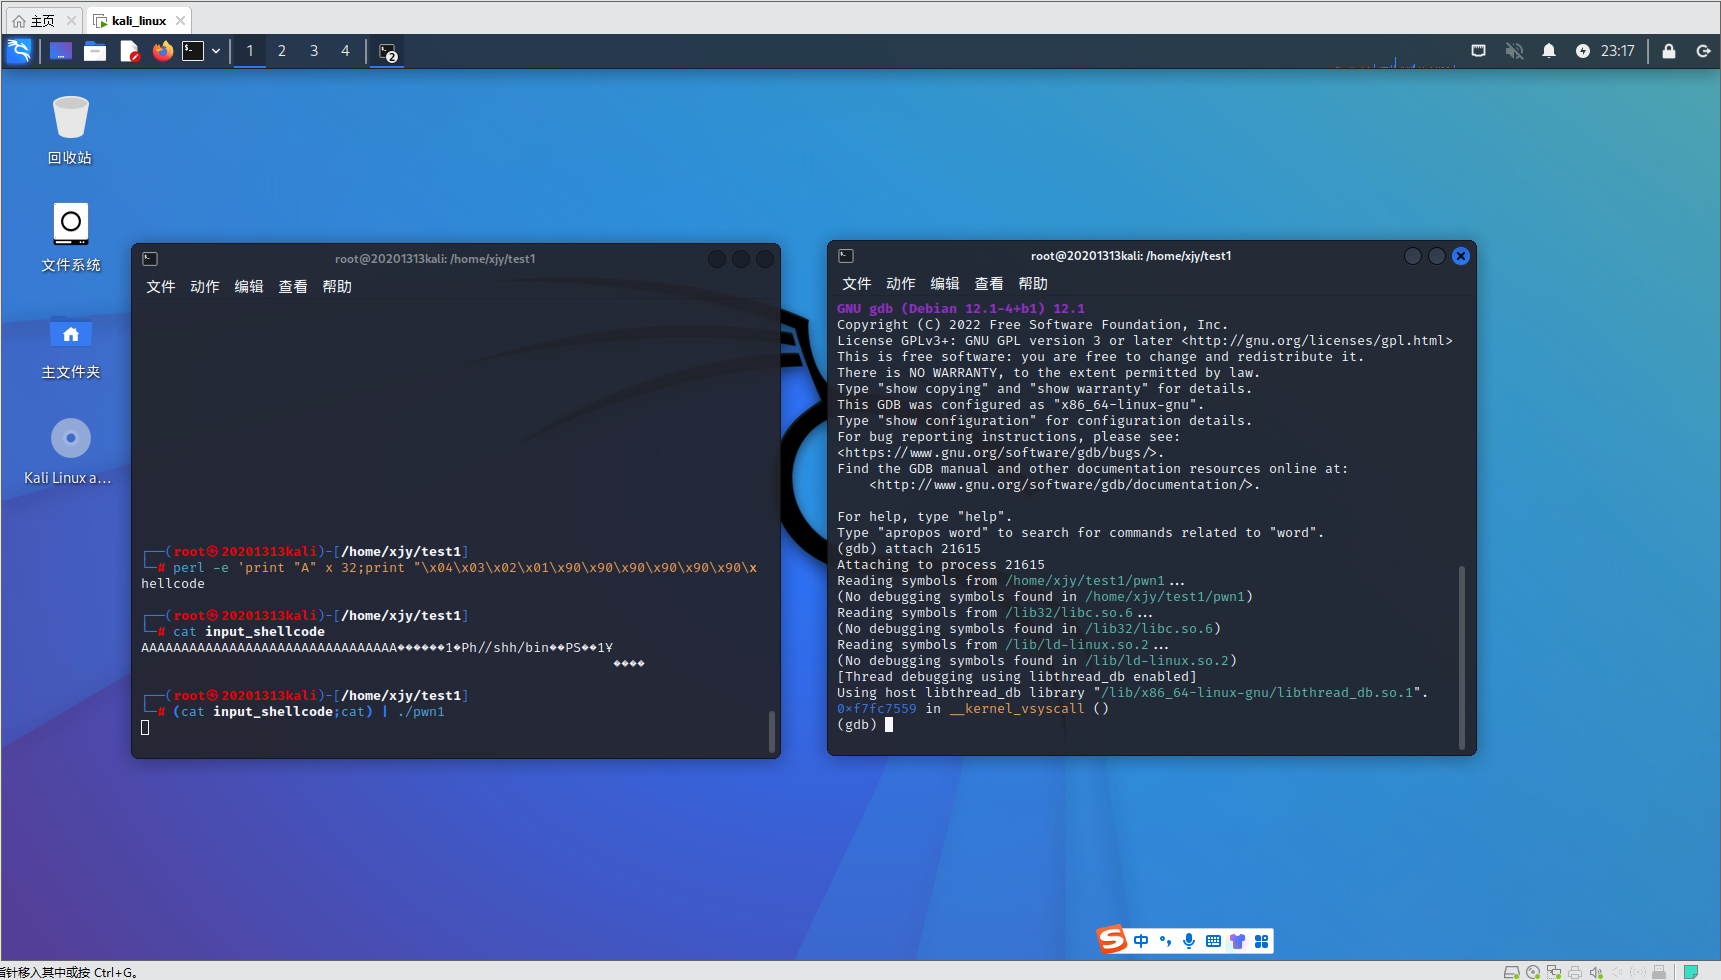Click the left terminal scrollbar
Image resolution: width=1721 pixels, height=980 pixels.
tap(771, 731)
